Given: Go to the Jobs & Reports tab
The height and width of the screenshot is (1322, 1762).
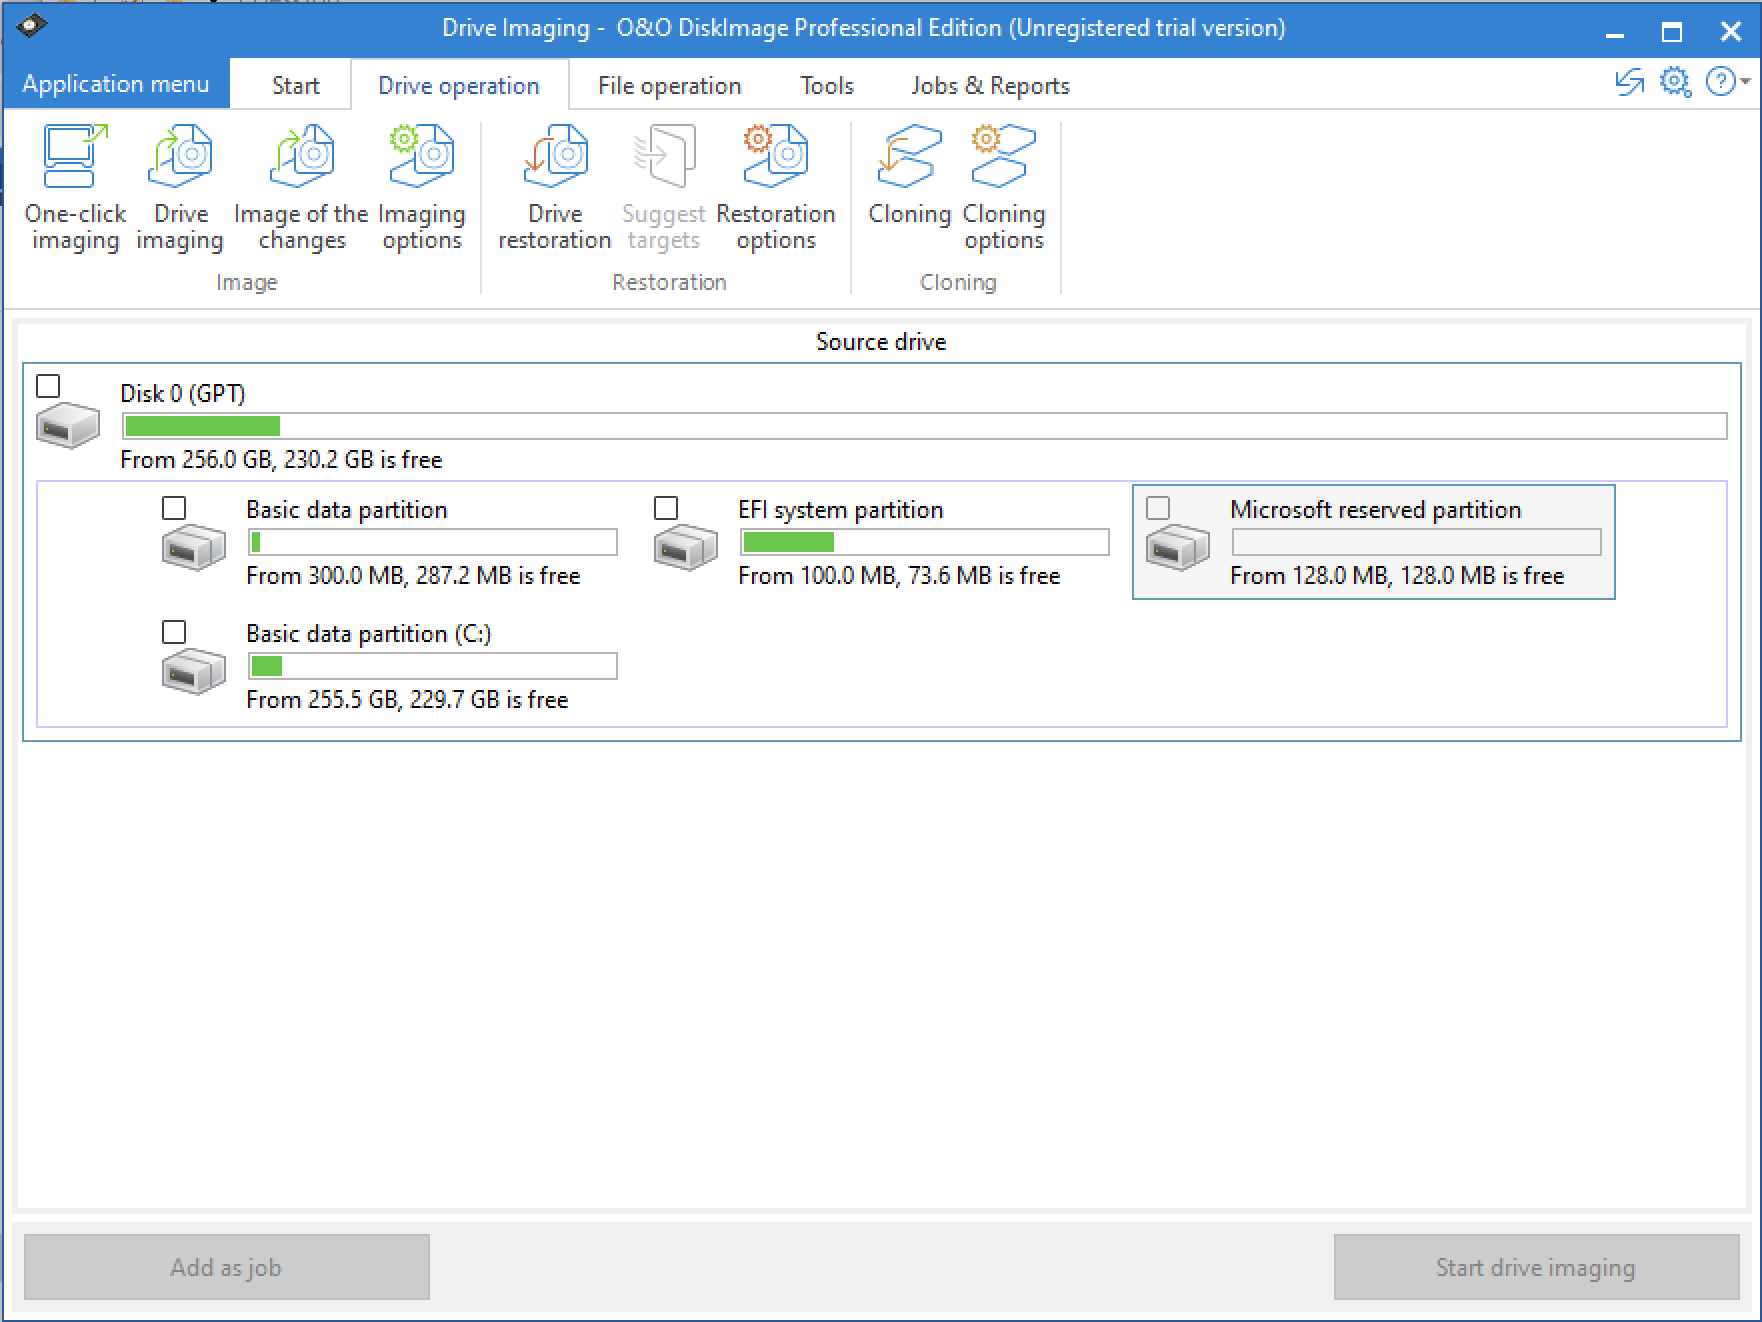Looking at the screenshot, I should (990, 85).
